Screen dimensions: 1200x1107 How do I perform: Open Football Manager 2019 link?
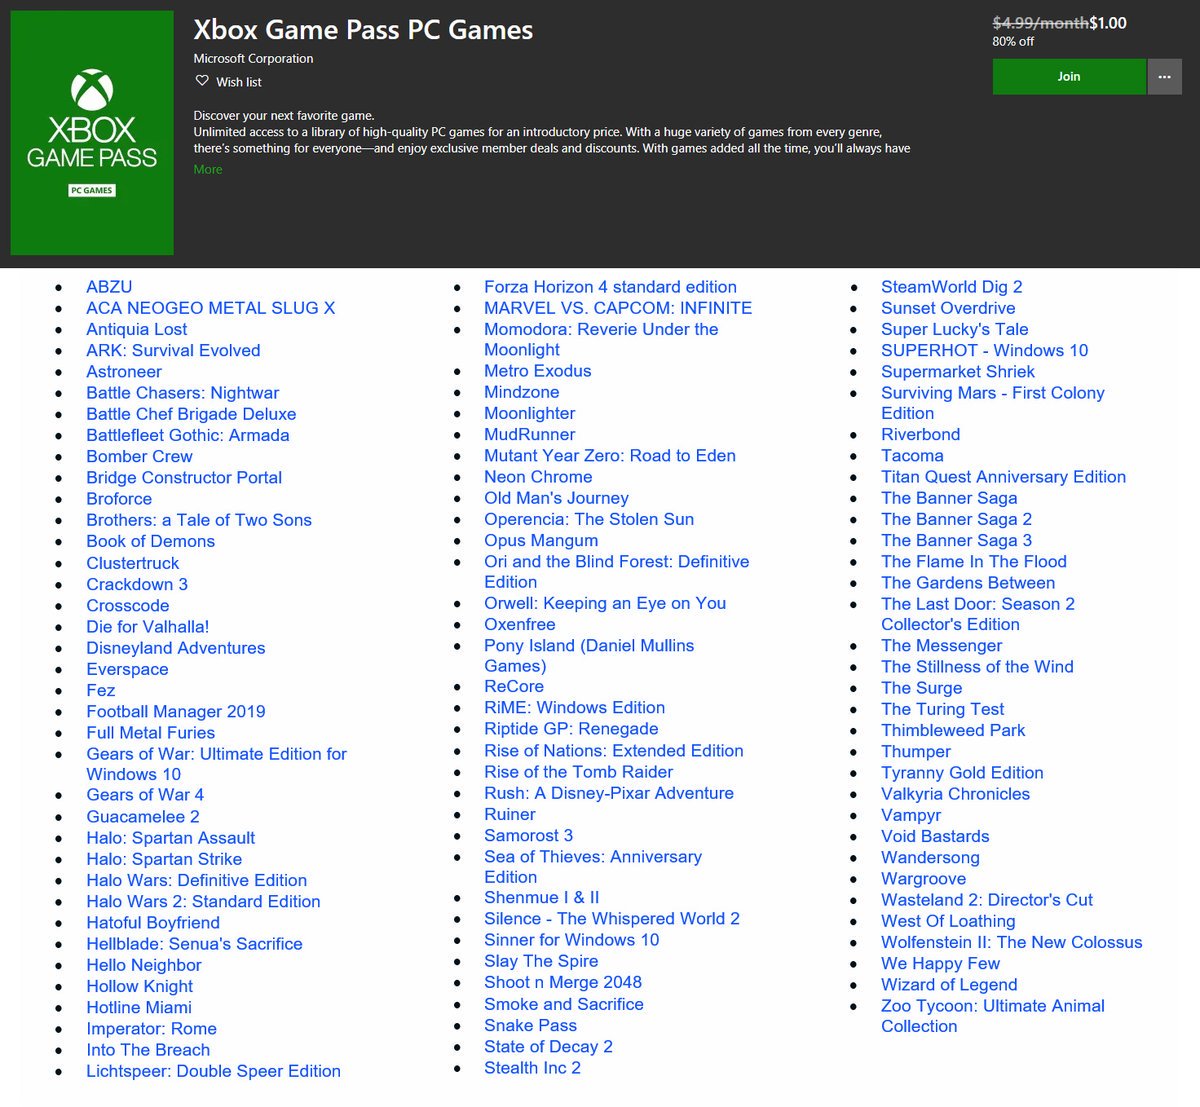[176, 712]
